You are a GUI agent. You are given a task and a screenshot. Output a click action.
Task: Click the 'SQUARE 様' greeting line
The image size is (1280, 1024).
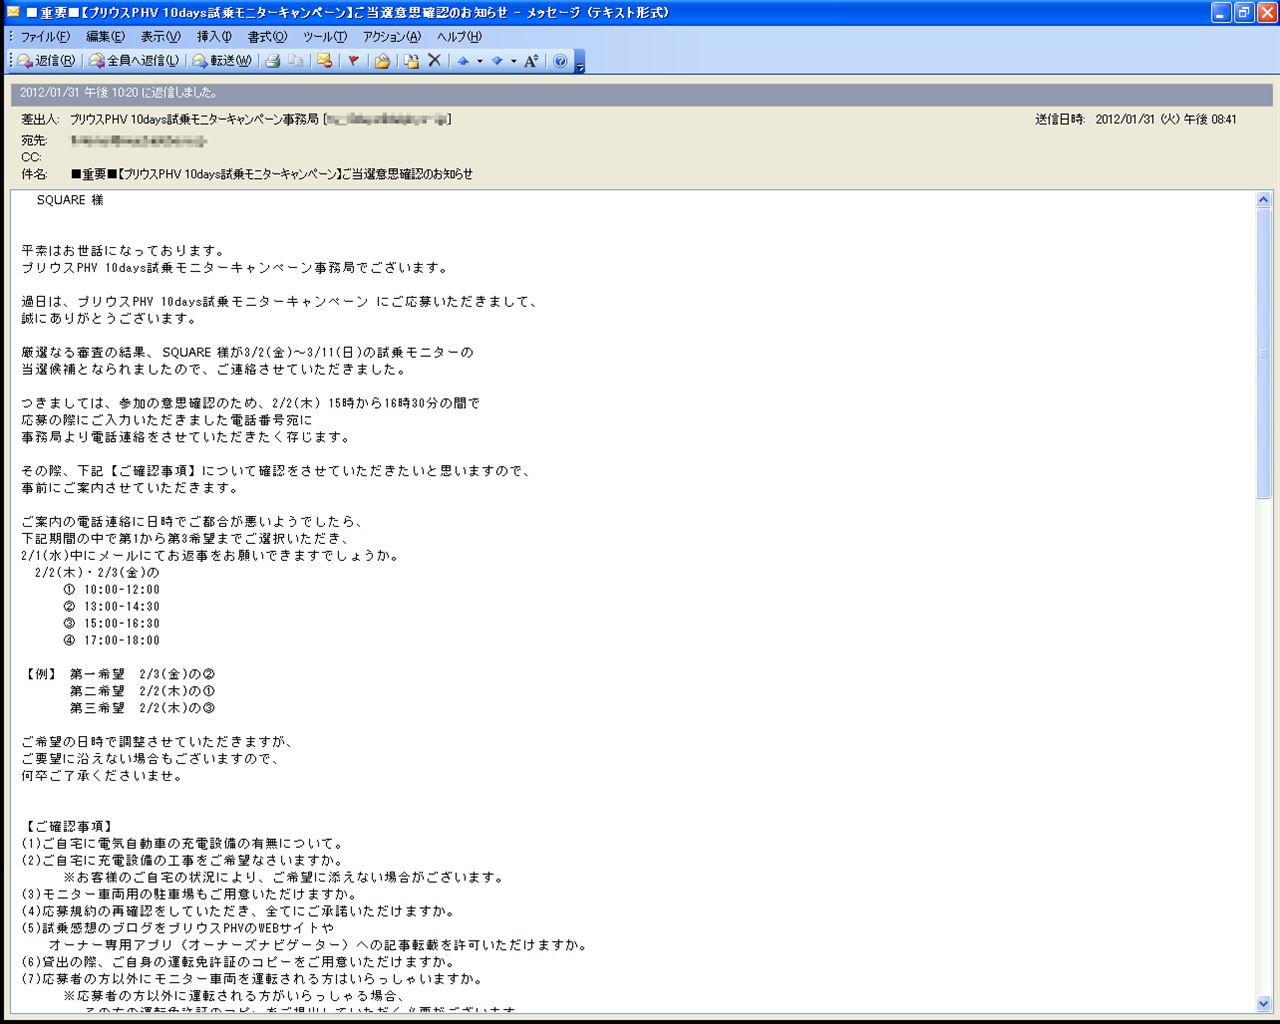click(70, 200)
